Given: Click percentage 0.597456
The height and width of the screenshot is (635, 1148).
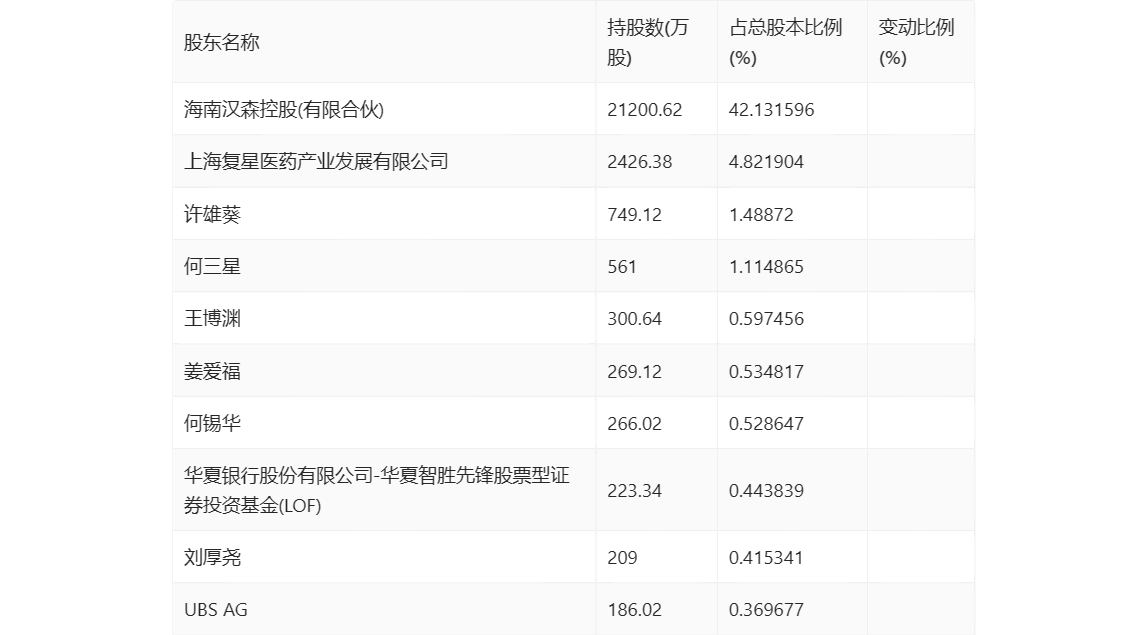Looking at the screenshot, I should point(766,319).
